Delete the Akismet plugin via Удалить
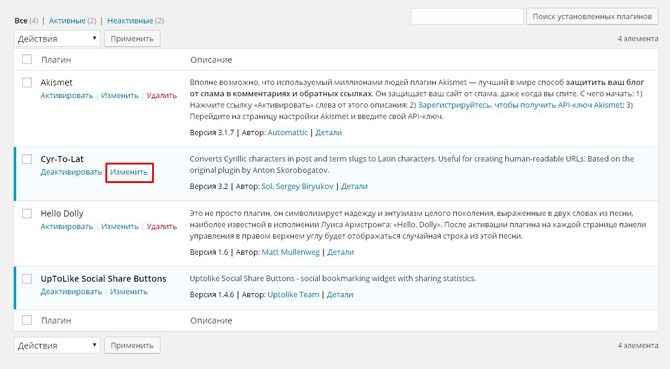The width and height of the screenshot is (670, 369). click(x=162, y=95)
